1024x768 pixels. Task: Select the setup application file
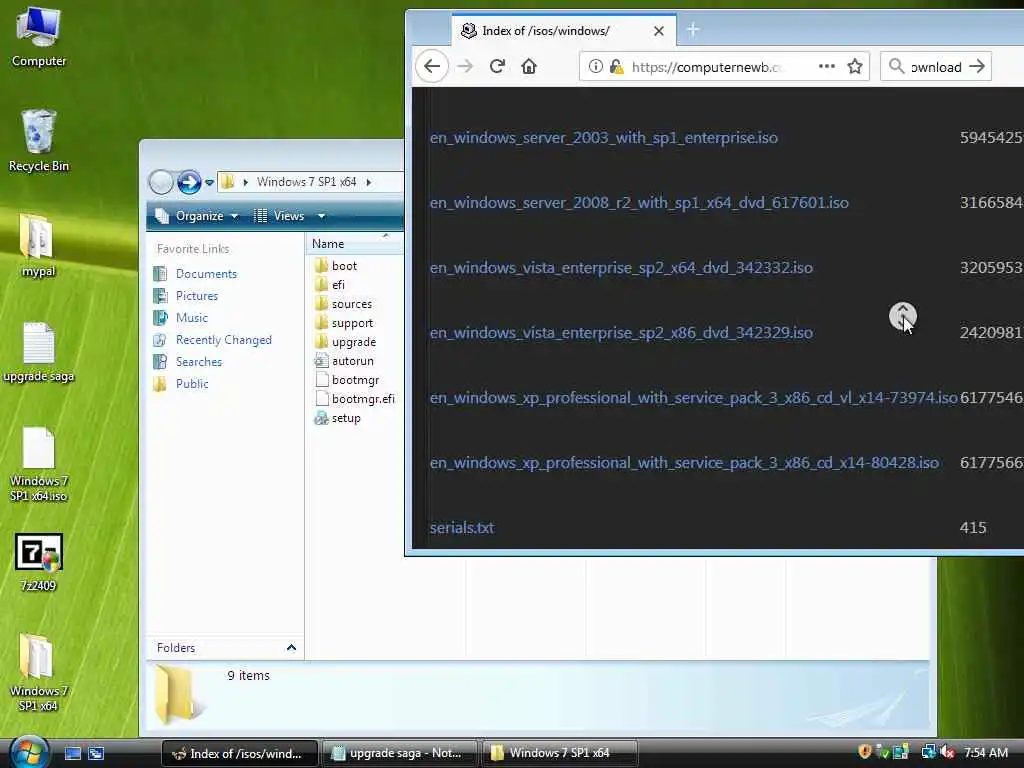click(337, 418)
